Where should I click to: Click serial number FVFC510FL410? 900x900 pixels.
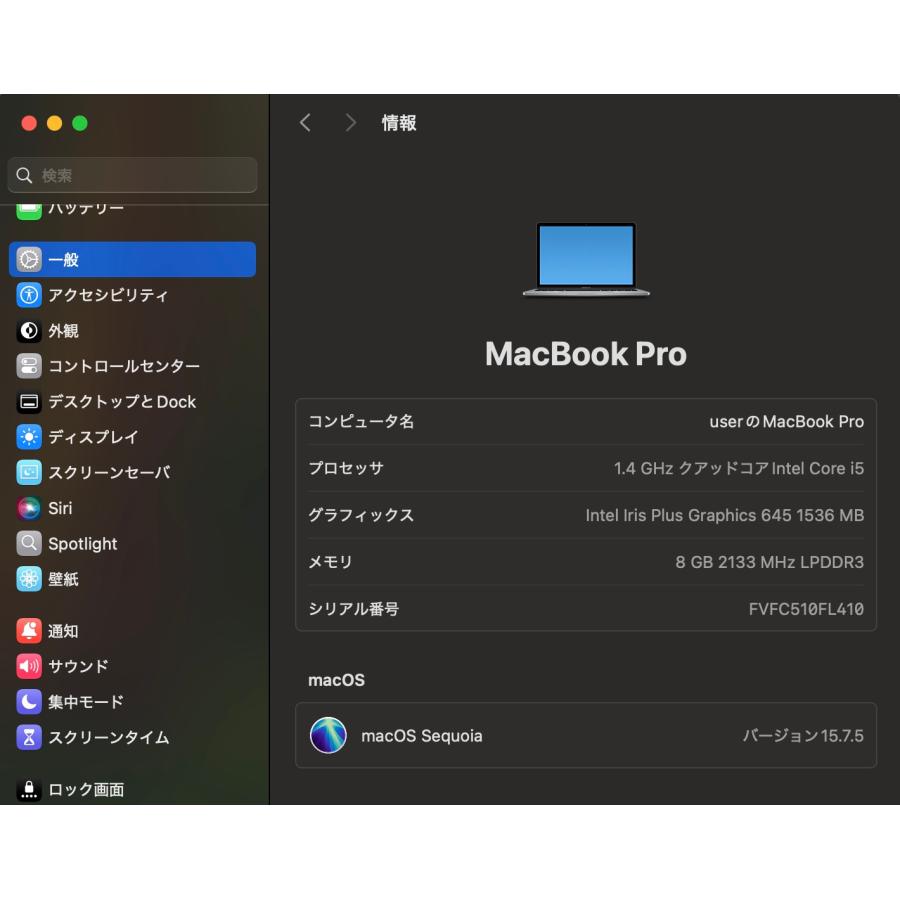tap(806, 609)
